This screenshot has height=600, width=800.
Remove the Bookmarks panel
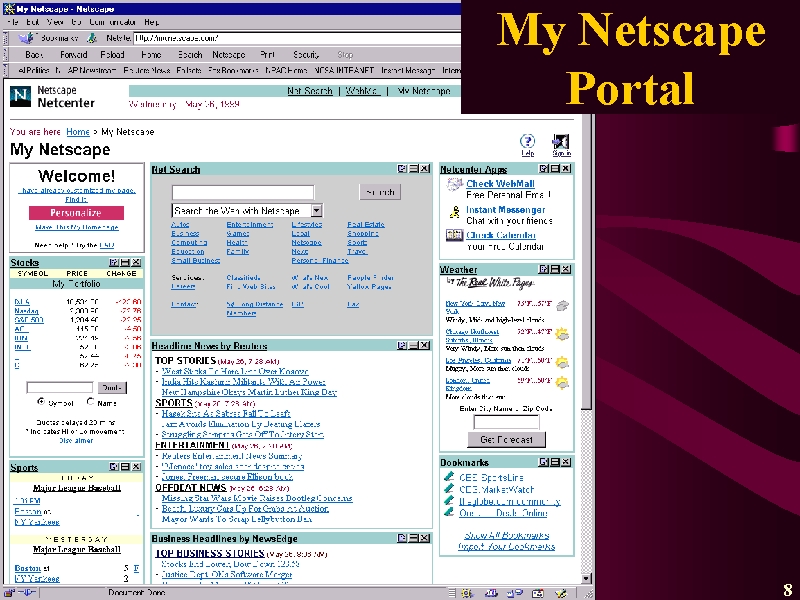[x=566, y=462]
